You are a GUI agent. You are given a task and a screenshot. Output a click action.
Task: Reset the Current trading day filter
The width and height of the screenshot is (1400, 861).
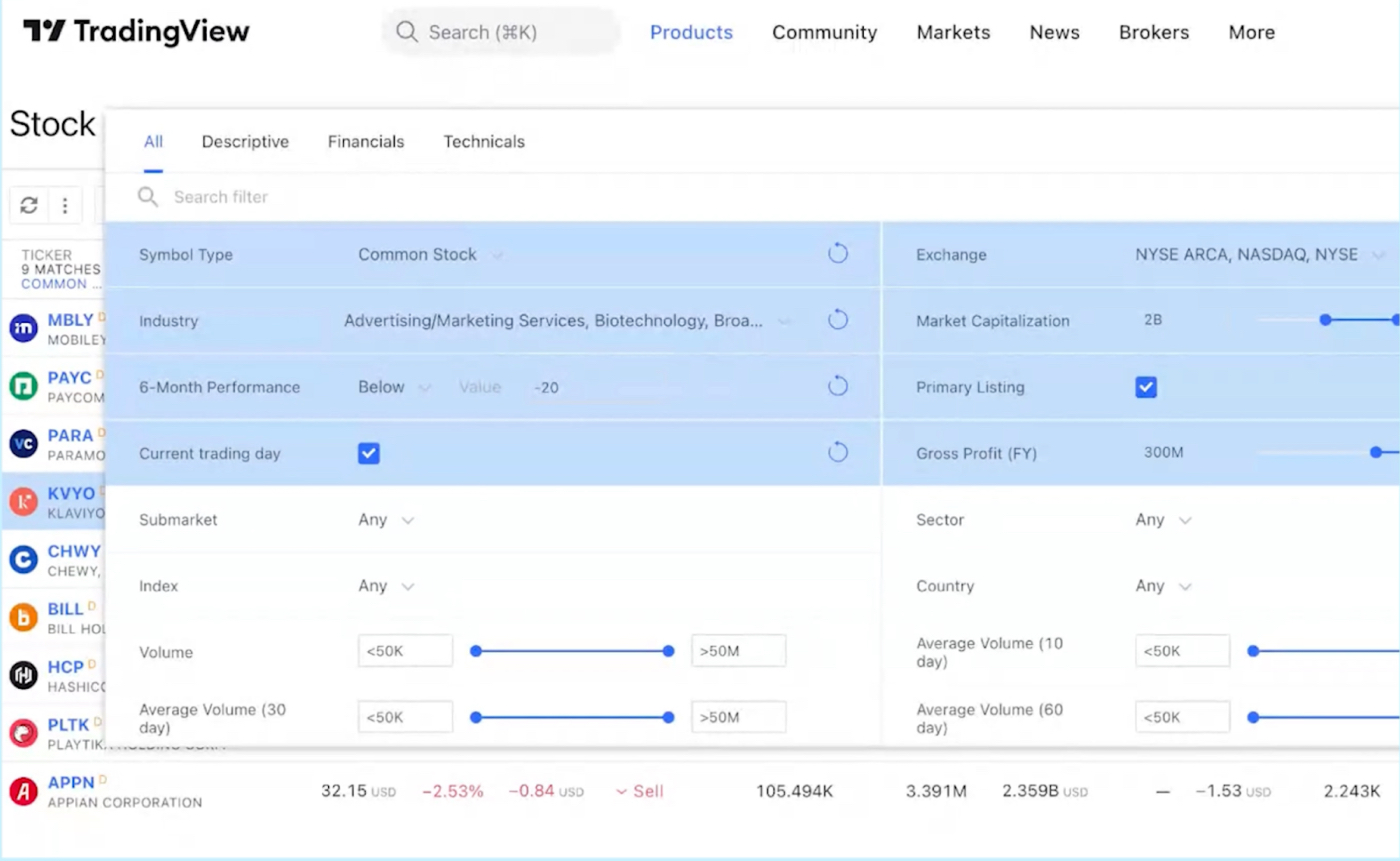838,453
